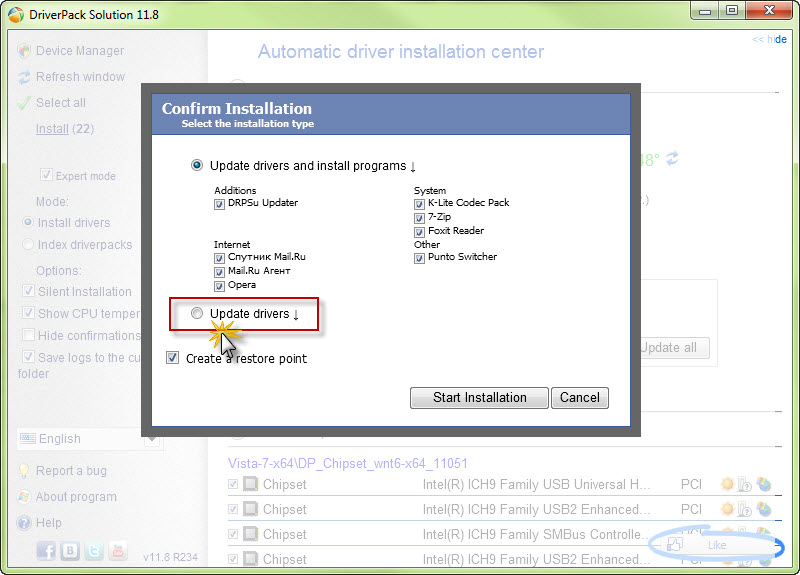
Task: Click the US flag language icon
Action: (x=28, y=438)
